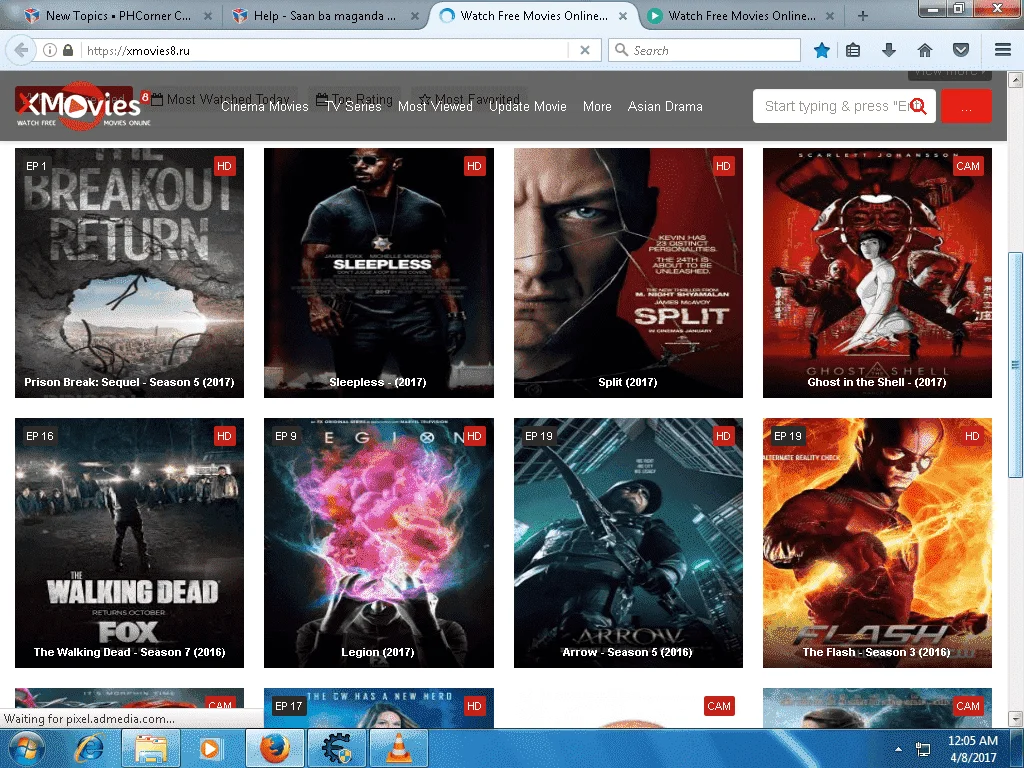This screenshot has height=768, width=1024.
Task: Click the CAM badge on Ghost in the Shell
Action: (x=968, y=166)
